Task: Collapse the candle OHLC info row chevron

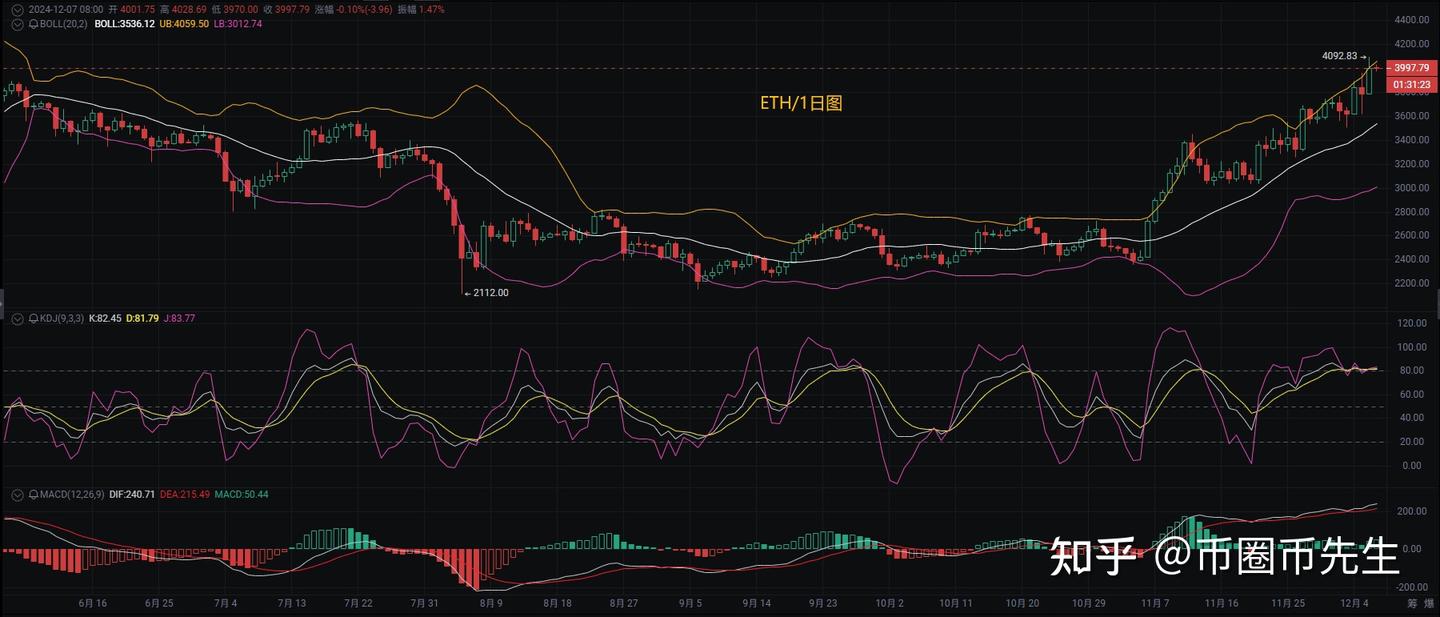Action: (16, 8)
